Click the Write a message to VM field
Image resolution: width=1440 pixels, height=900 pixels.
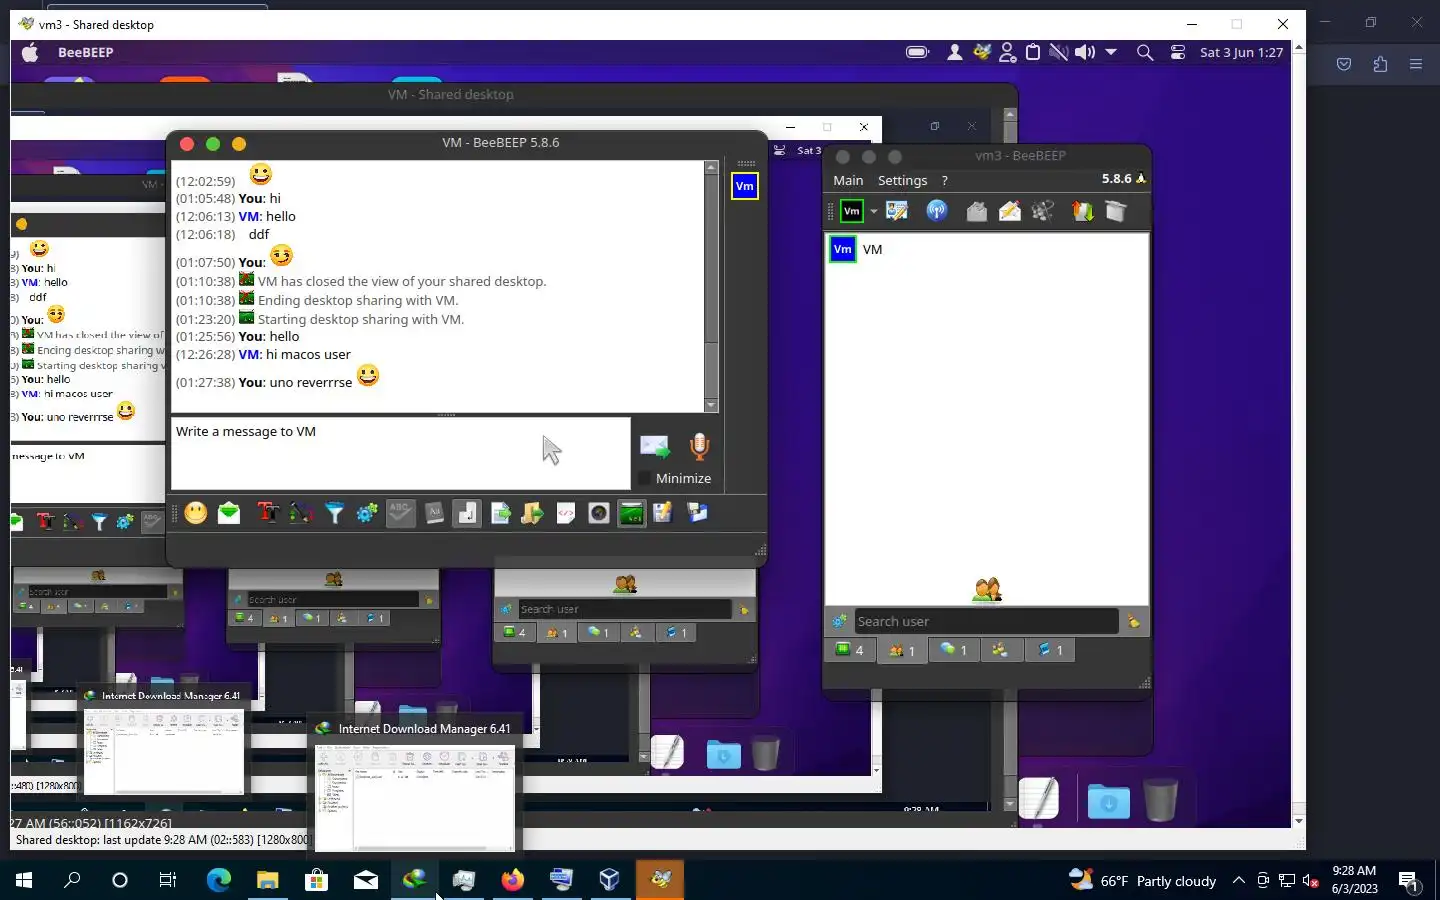401,453
